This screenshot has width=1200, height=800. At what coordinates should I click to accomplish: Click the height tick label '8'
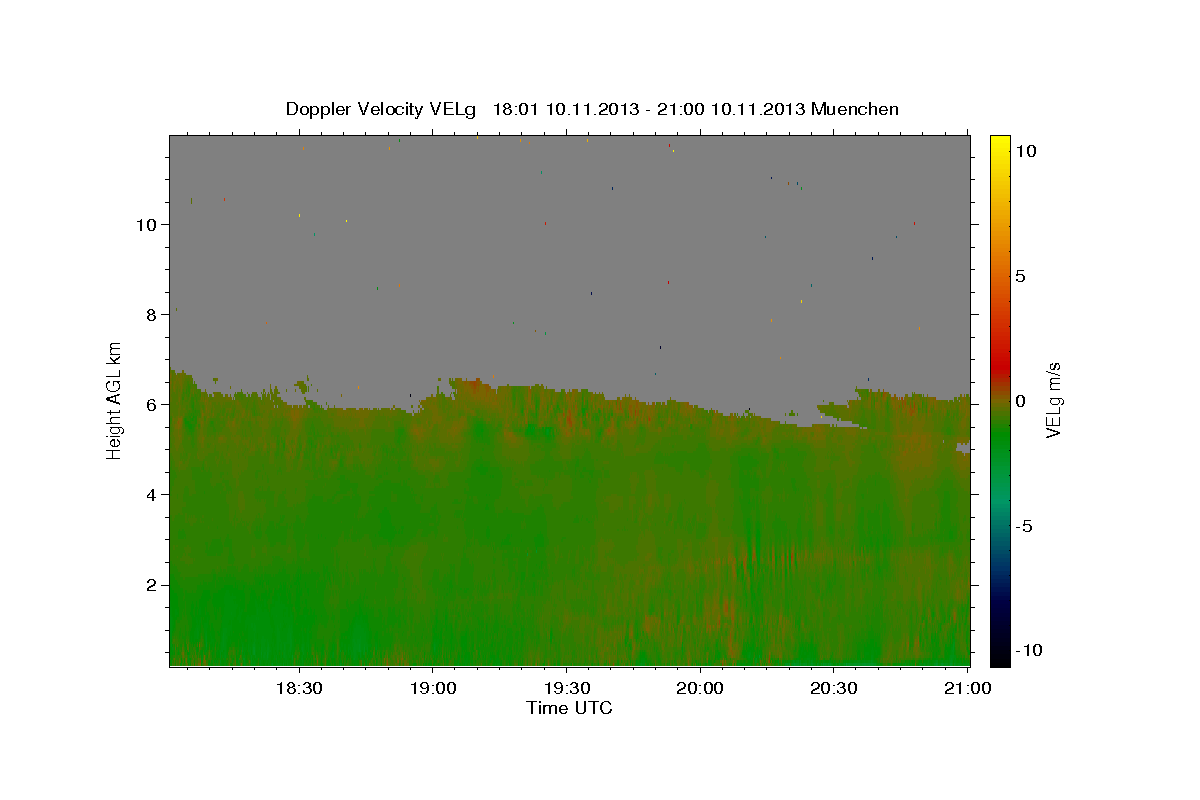pyautogui.click(x=152, y=314)
